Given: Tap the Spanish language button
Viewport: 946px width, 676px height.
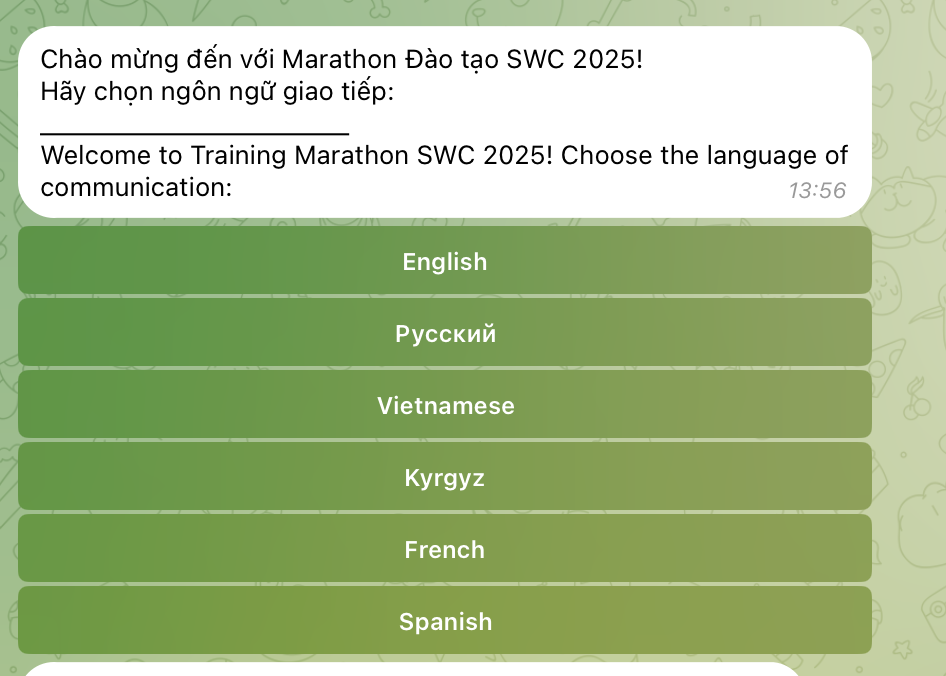Looking at the screenshot, I should (x=445, y=621).
